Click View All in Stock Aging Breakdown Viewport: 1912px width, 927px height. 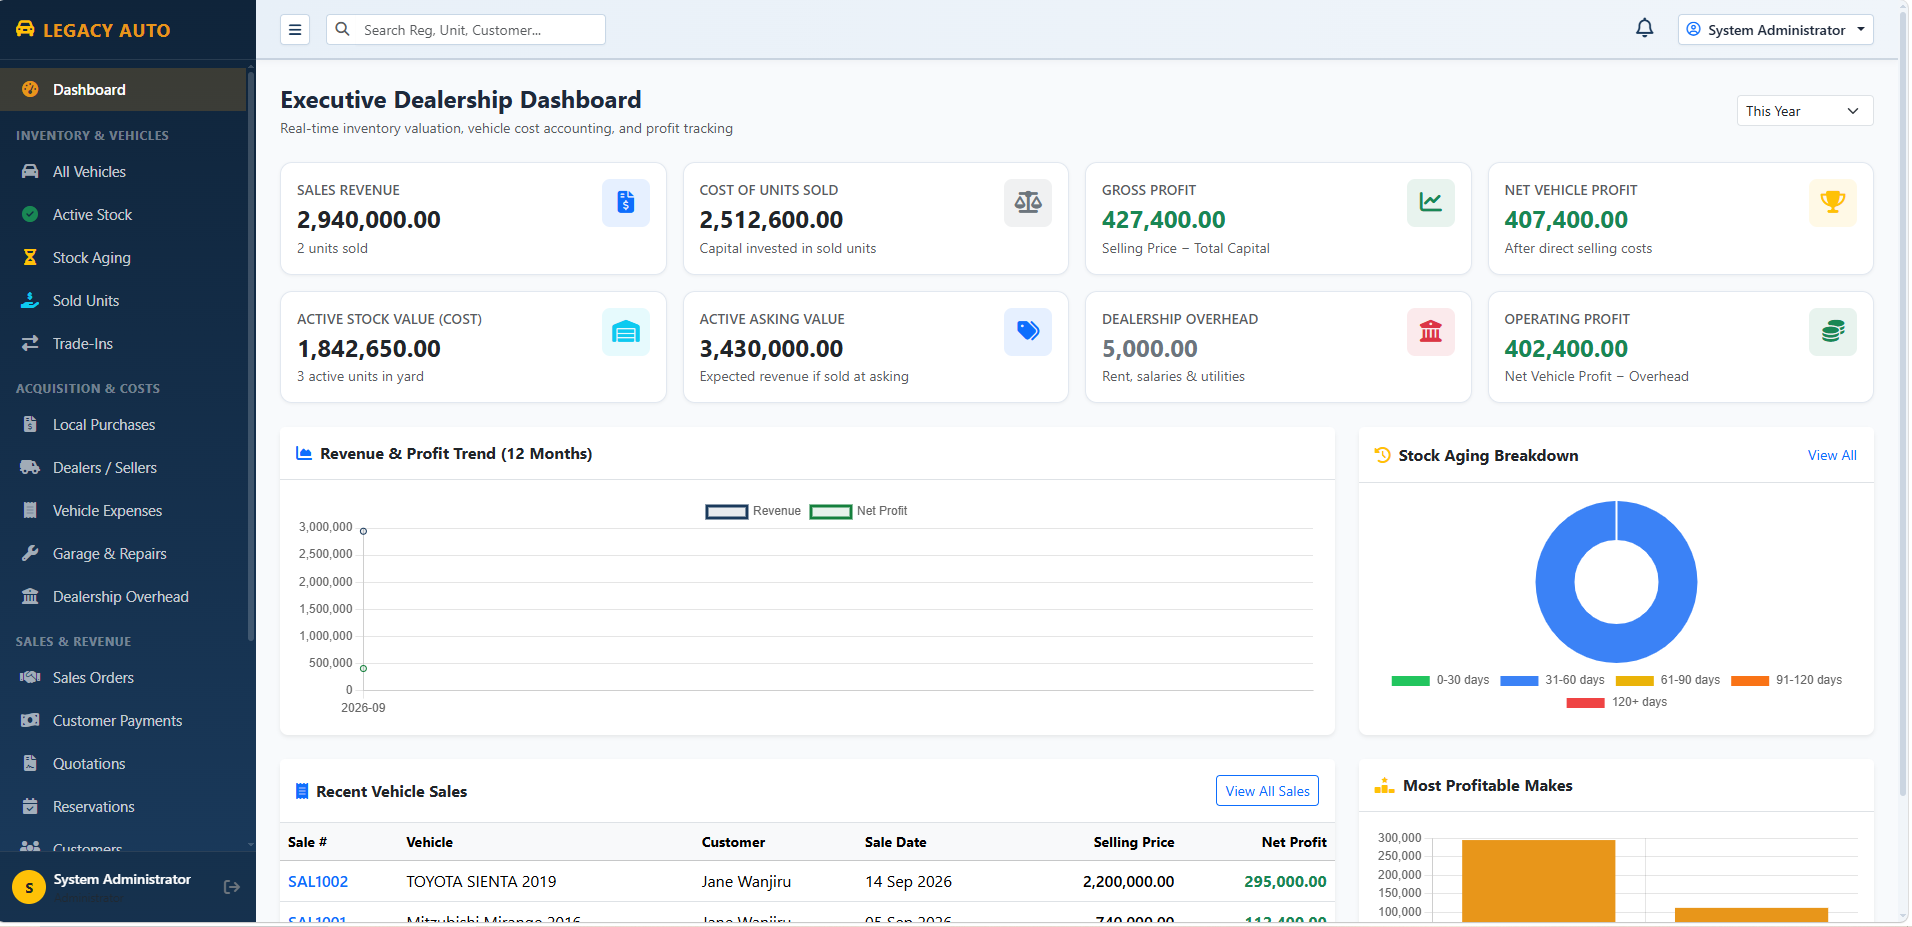[1832, 455]
